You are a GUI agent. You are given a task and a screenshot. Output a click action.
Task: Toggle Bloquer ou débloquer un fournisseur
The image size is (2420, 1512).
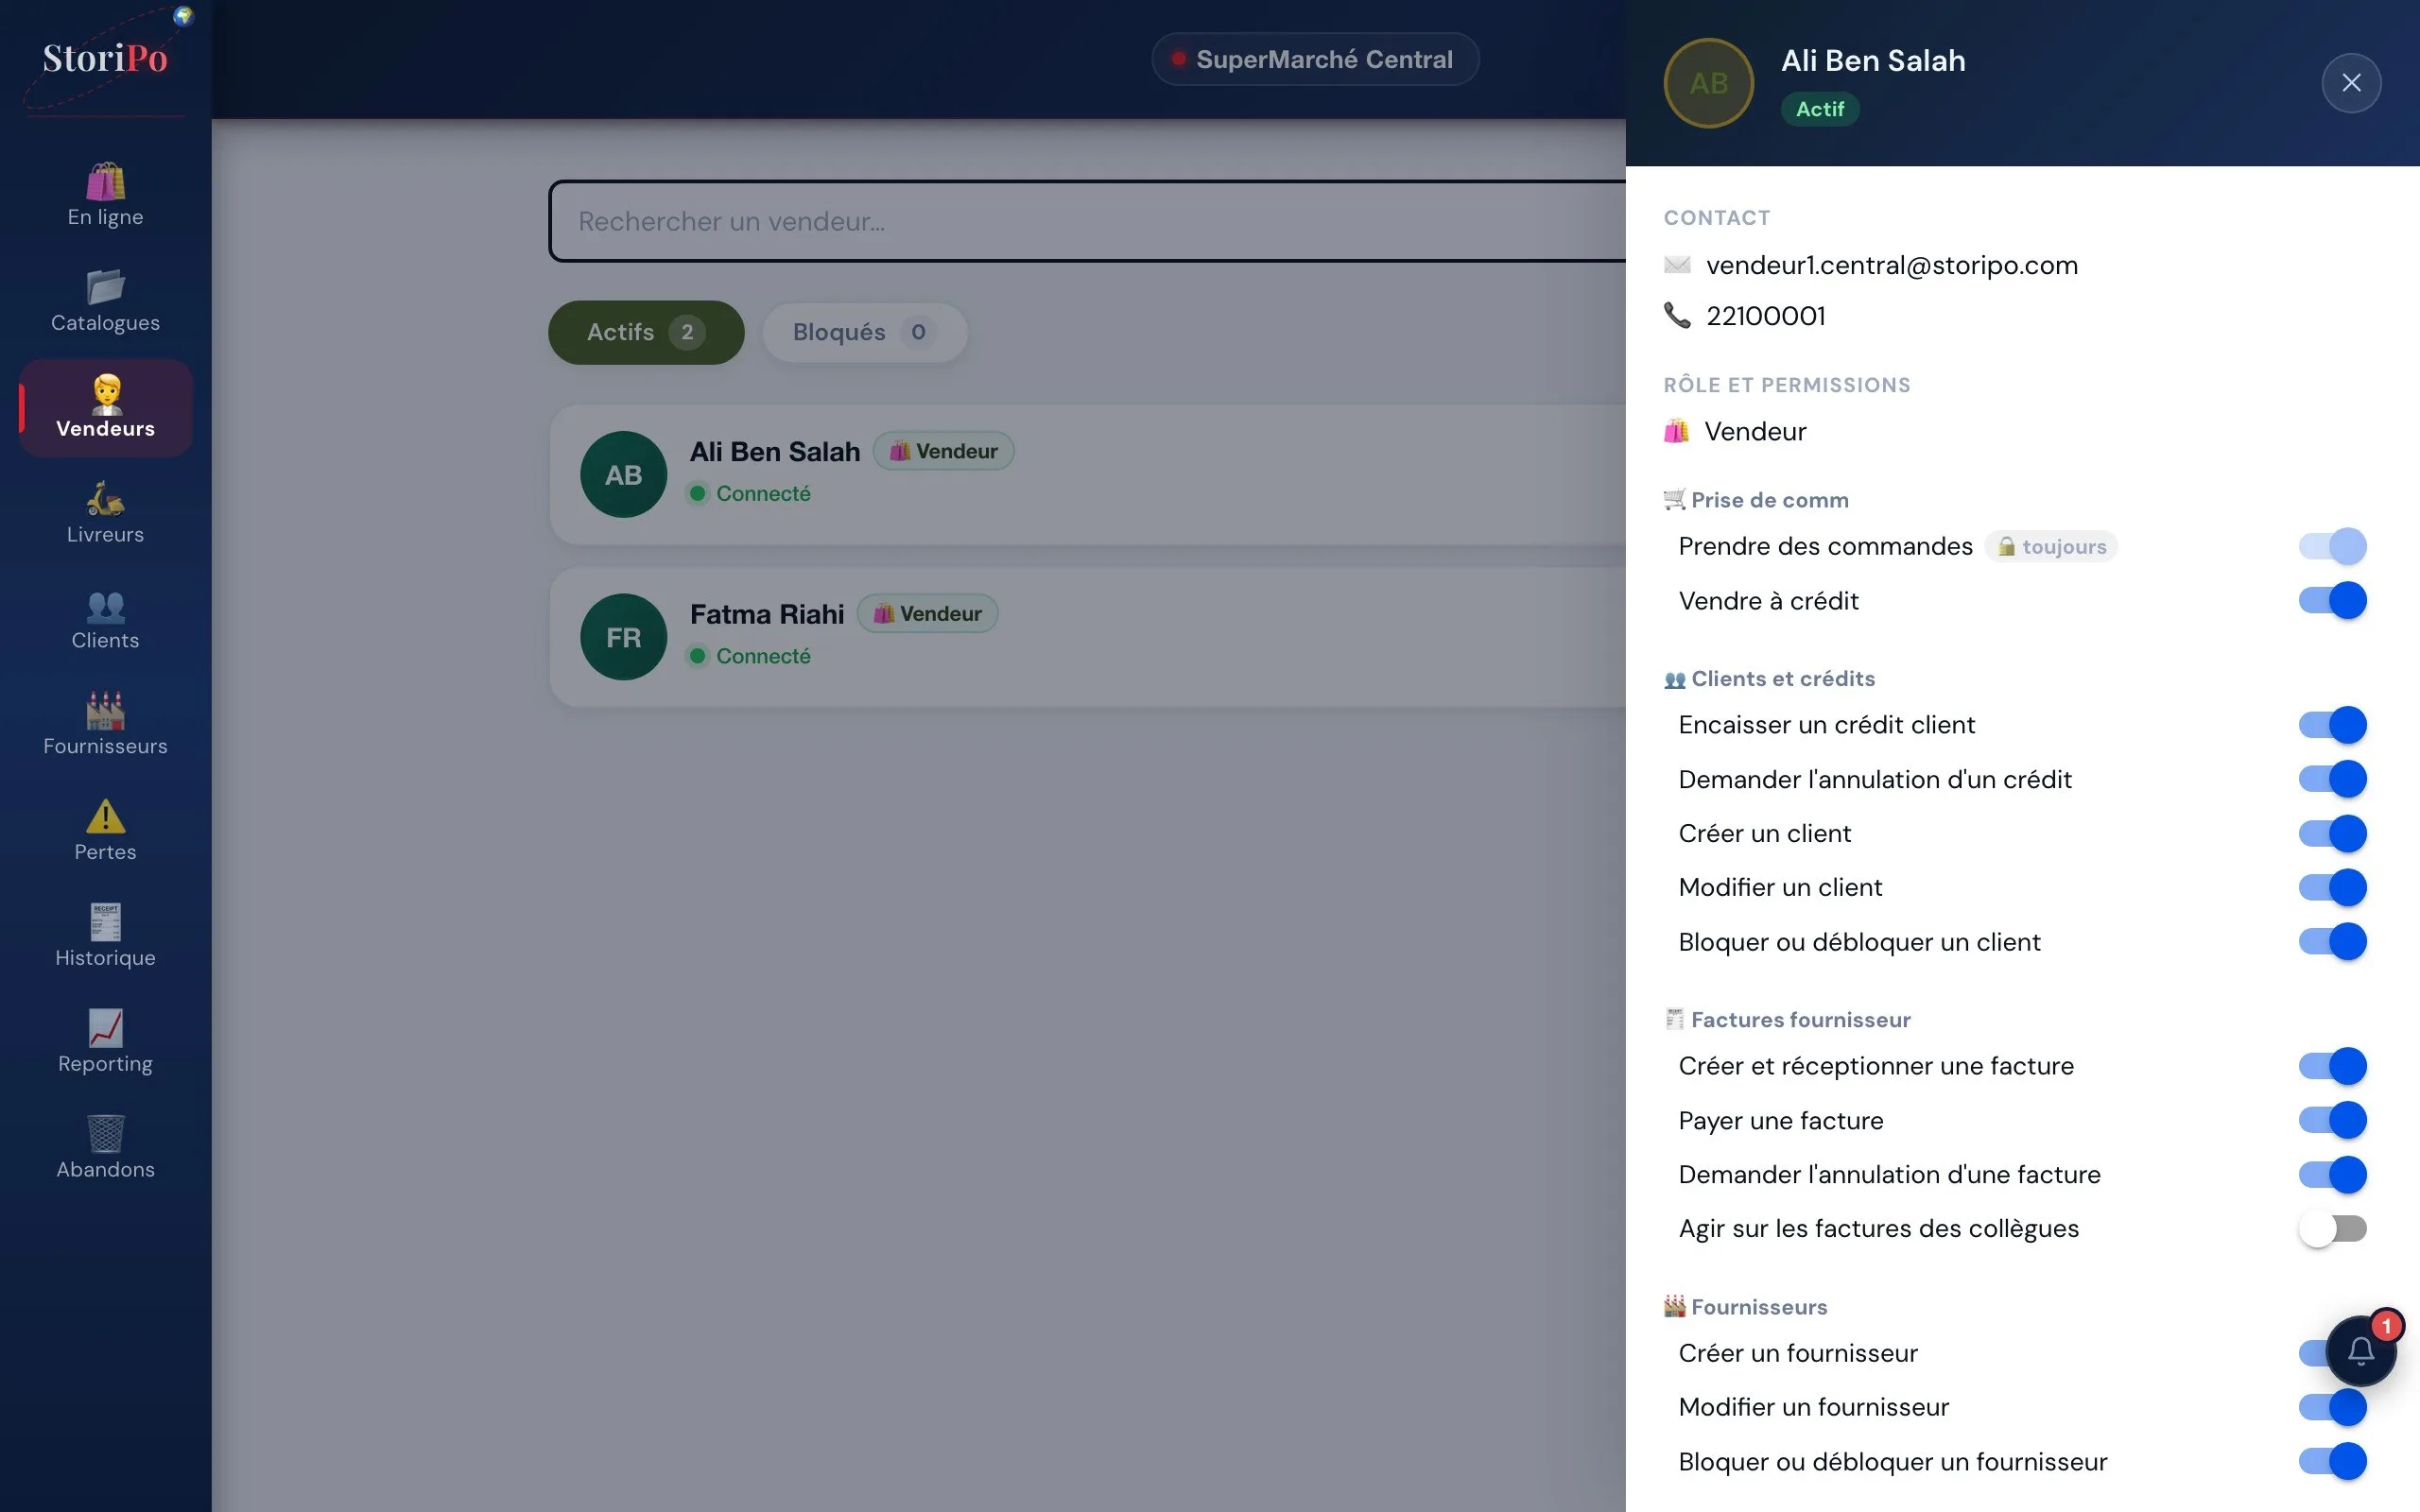(2332, 1461)
